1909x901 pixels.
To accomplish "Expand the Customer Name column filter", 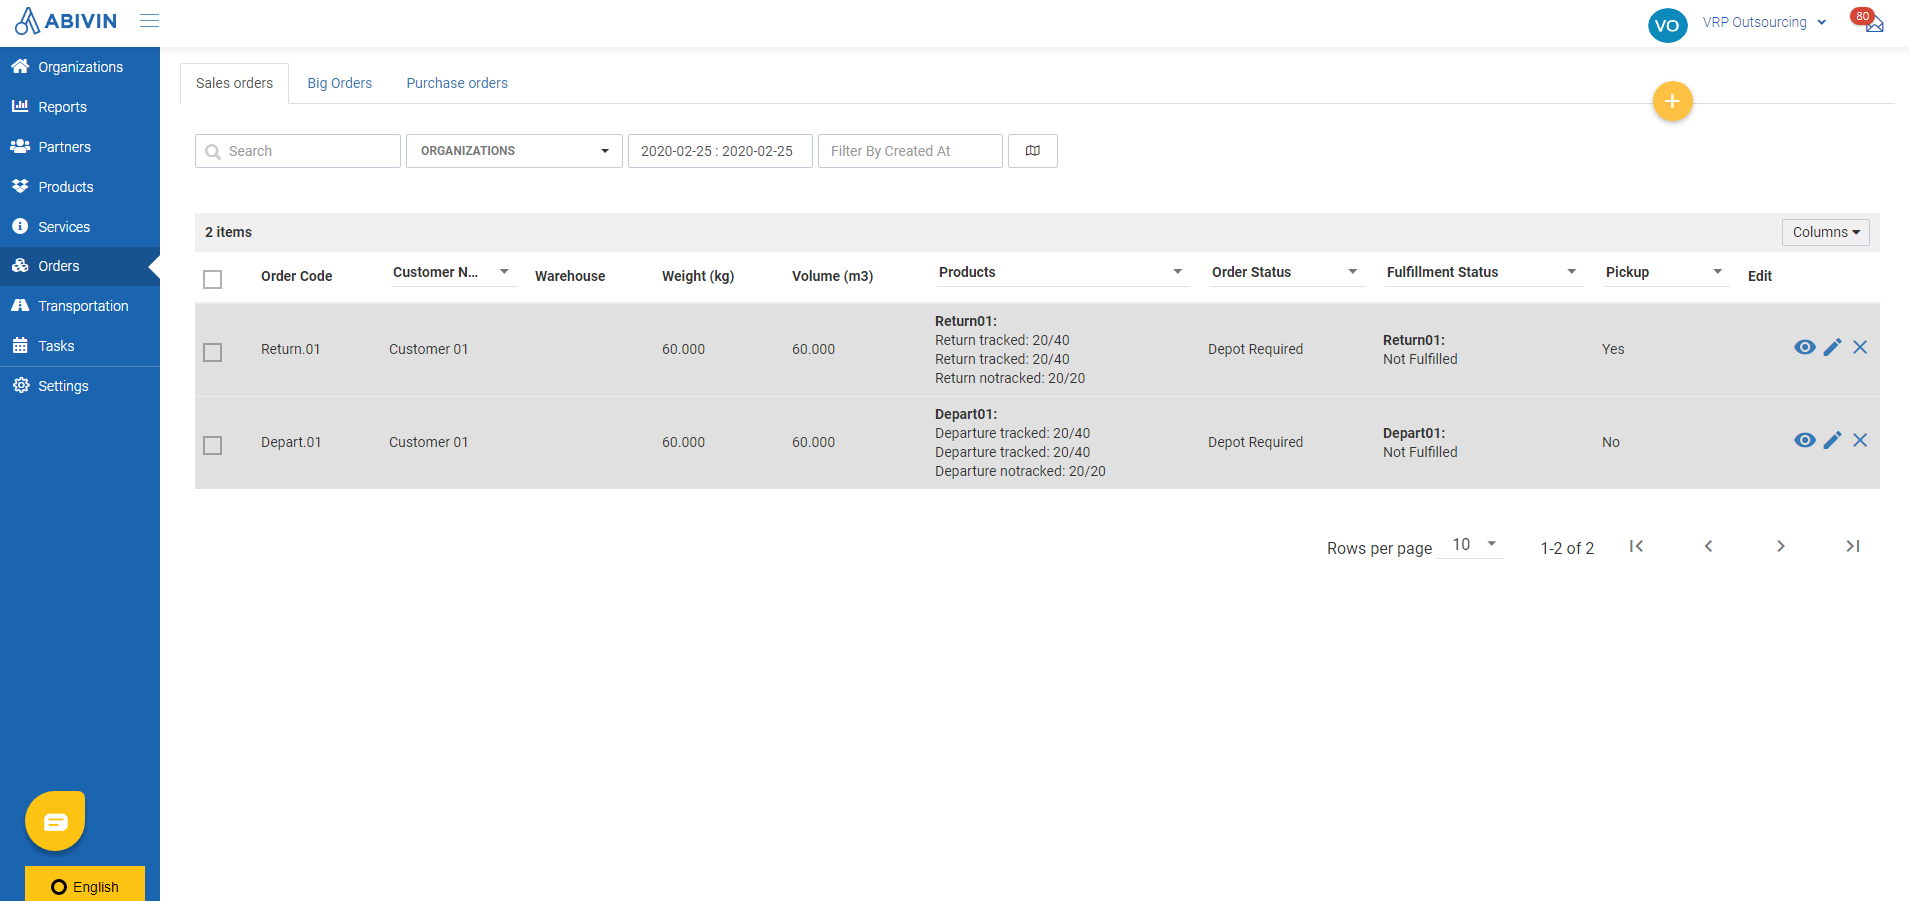I will pos(504,271).
